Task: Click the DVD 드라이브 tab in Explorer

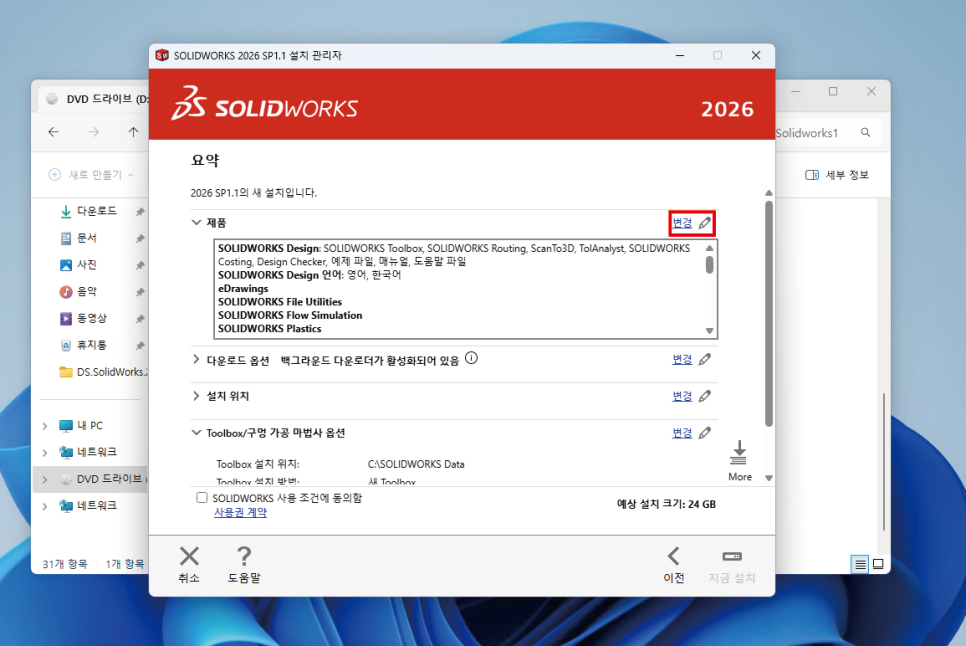Action: coord(96,99)
